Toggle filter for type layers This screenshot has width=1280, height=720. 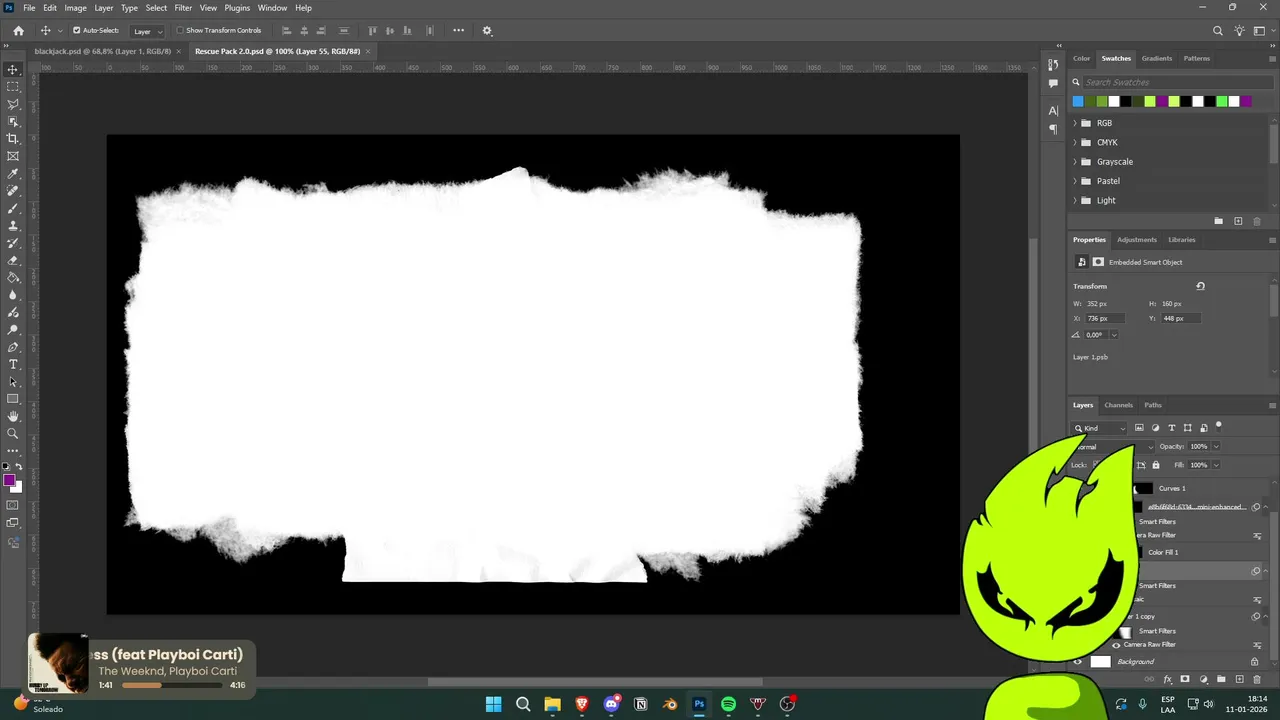tap(1171, 428)
